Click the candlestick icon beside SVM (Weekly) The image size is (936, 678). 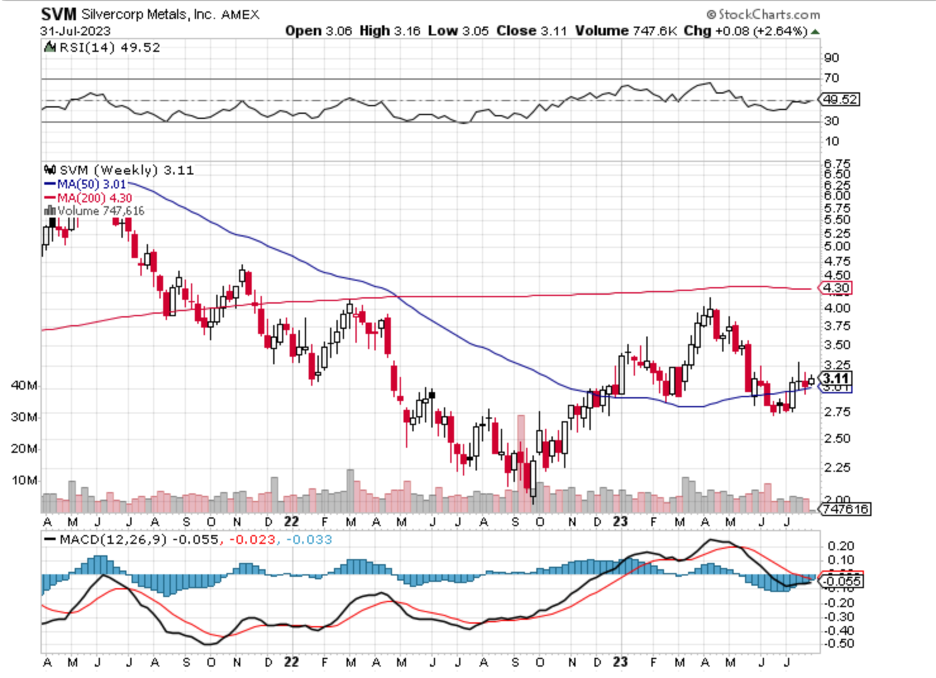pyautogui.click(x=46, y=171)
